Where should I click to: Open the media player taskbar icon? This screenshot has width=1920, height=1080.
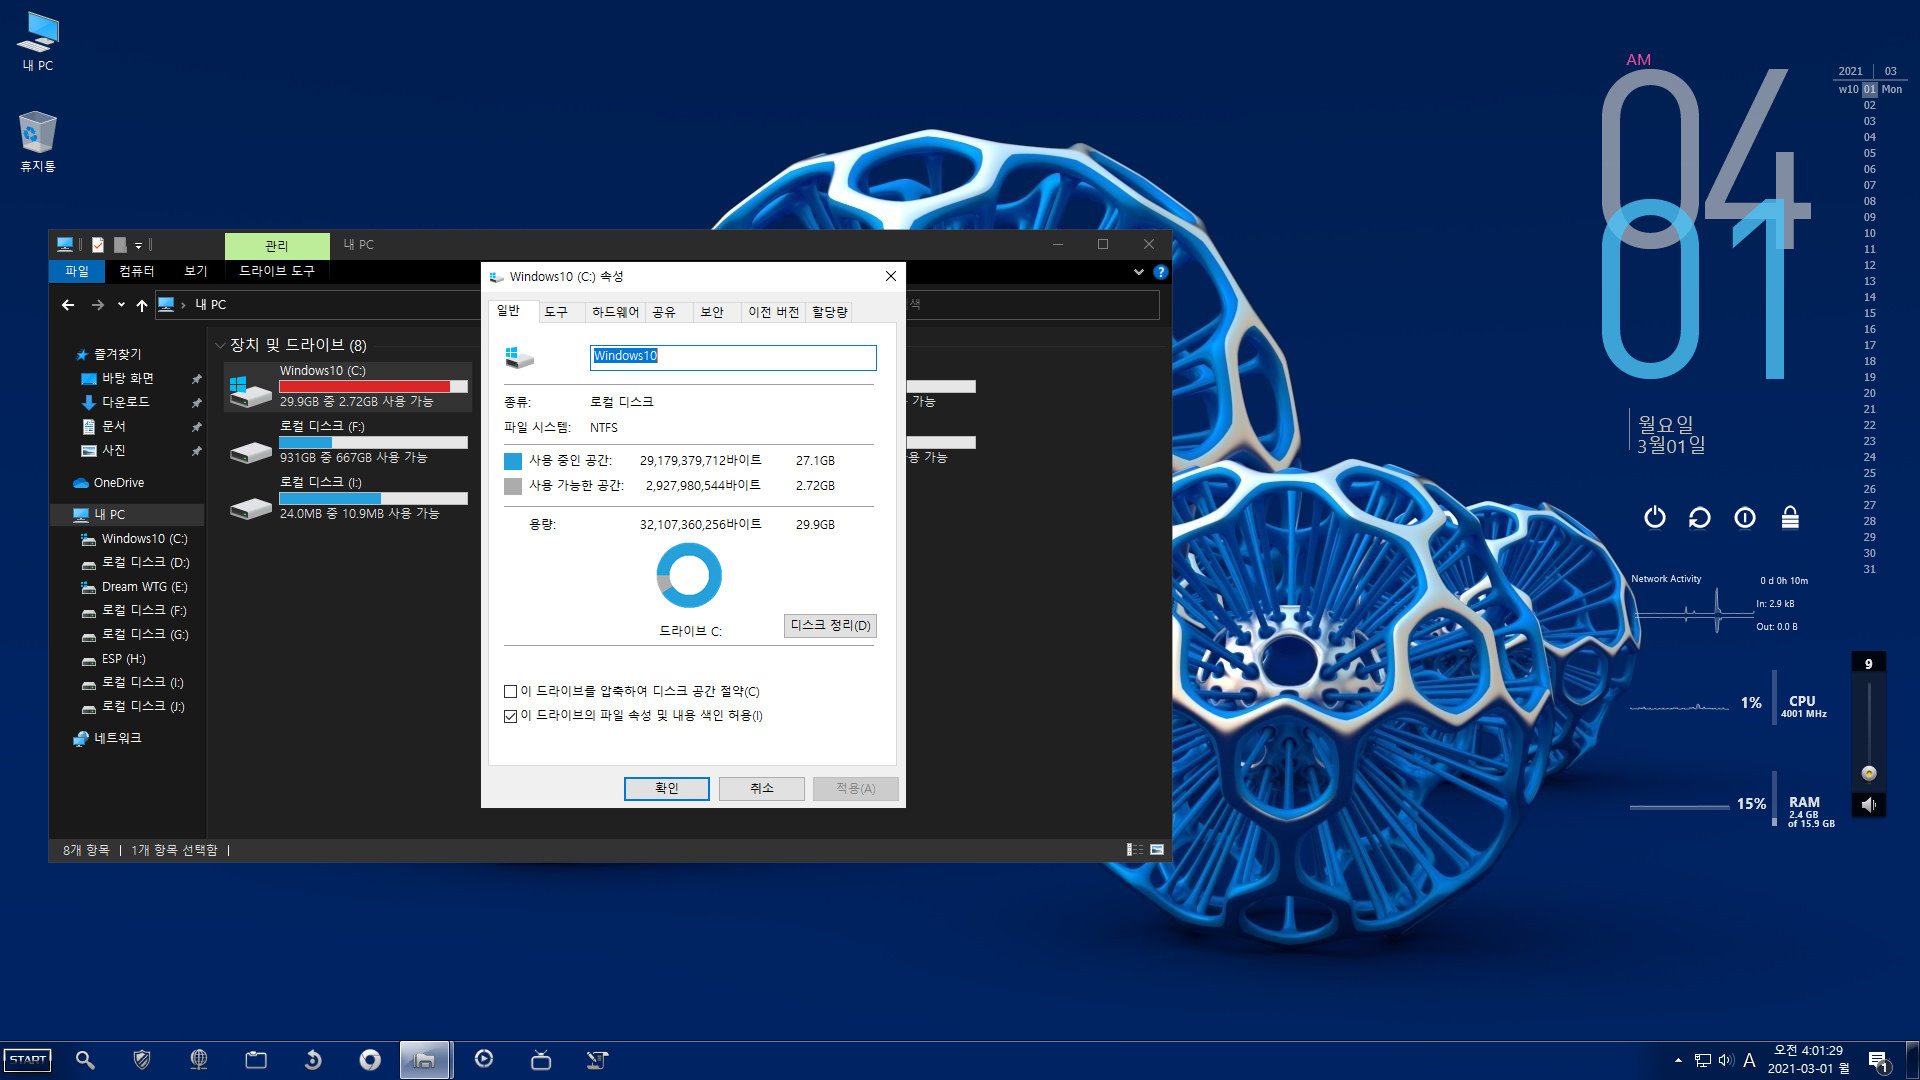pos(484,1059)
